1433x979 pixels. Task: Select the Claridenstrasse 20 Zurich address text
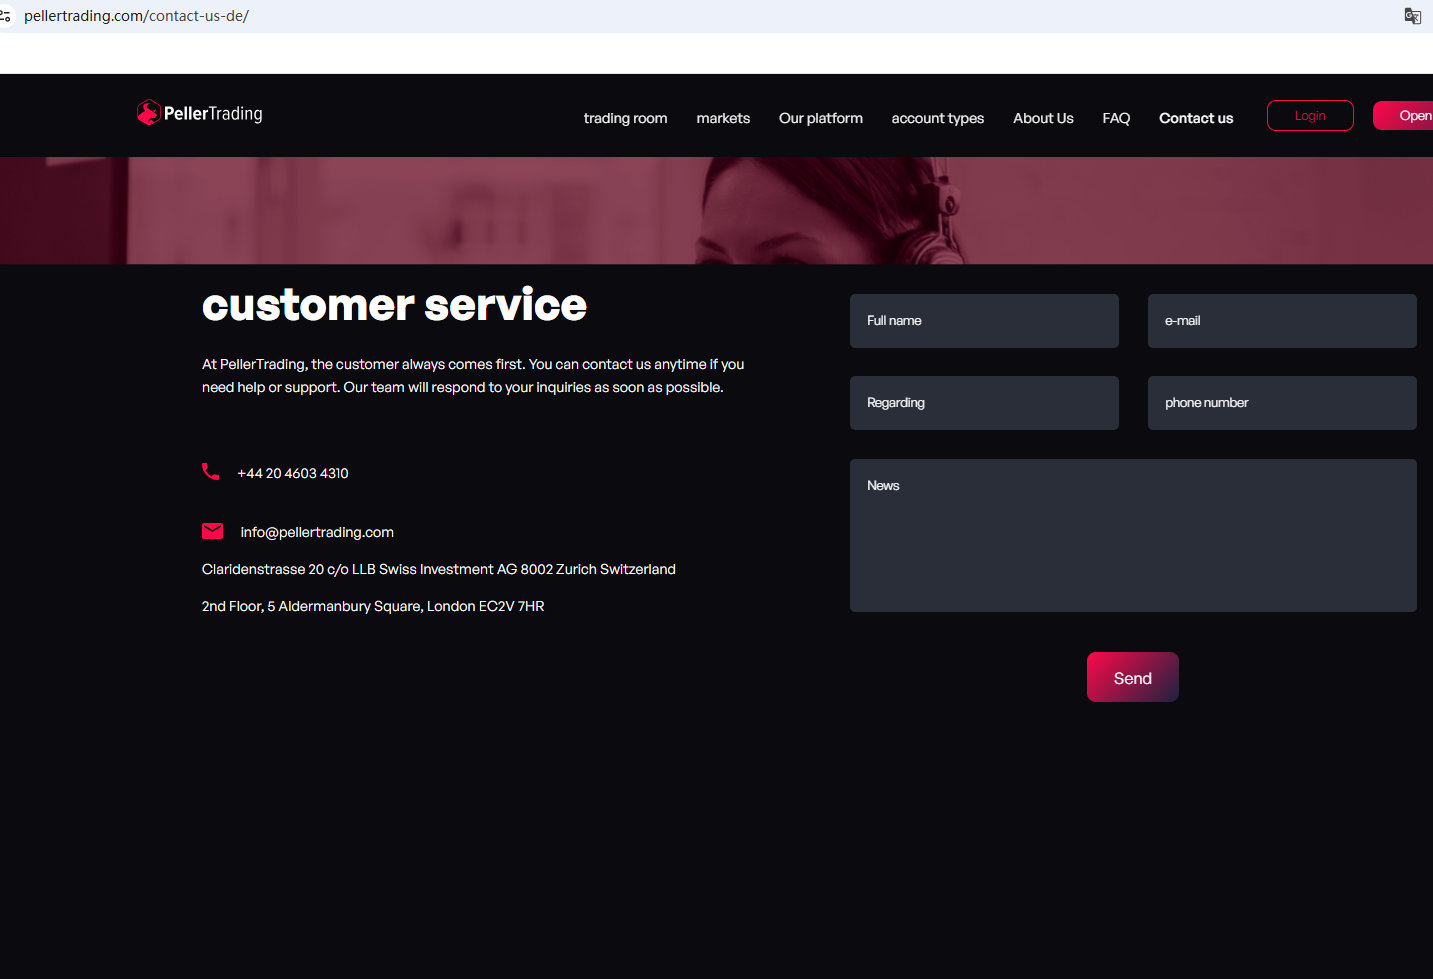click(439, 569)
